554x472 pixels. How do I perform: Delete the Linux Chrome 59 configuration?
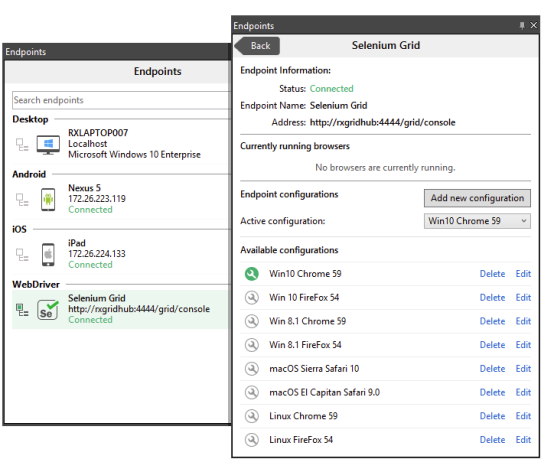click(492, 416)
